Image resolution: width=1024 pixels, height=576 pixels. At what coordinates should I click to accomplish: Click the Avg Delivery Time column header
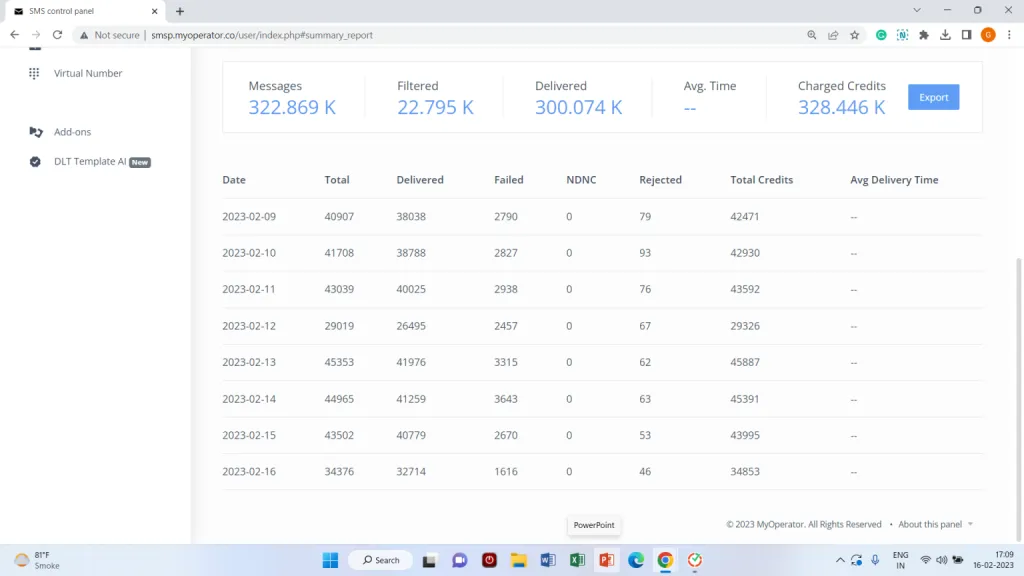tap(894, 180)
